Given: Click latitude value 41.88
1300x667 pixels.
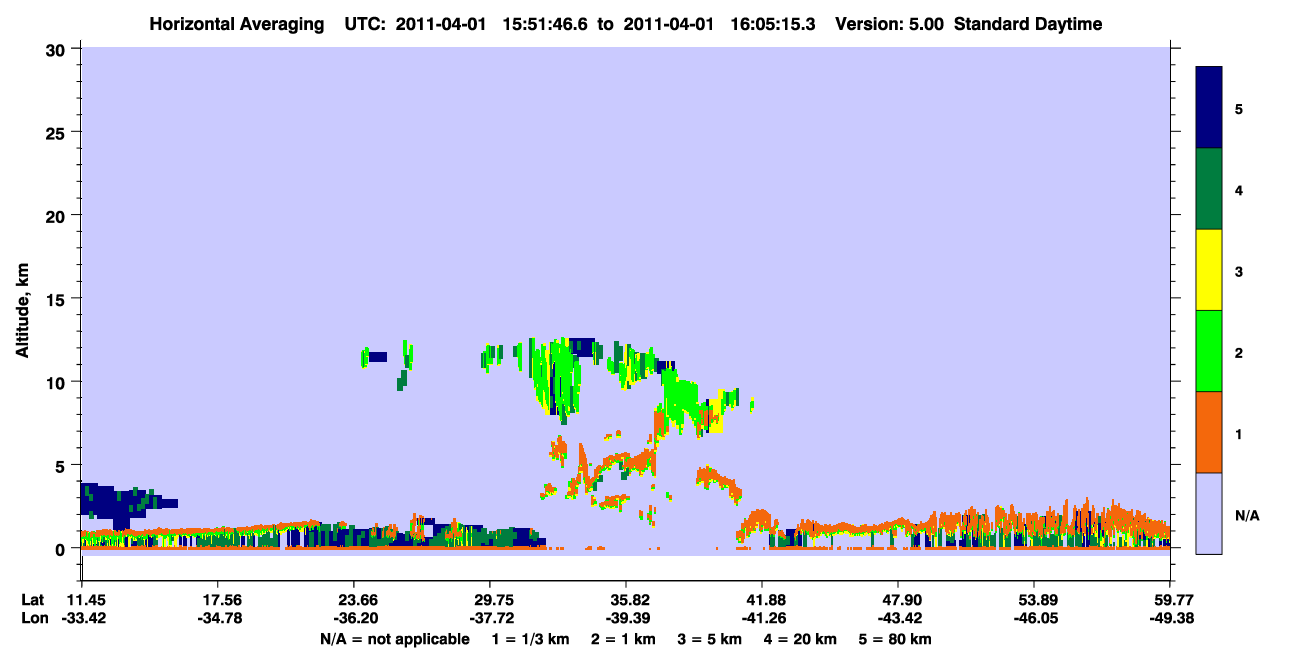Looking at the screenshot, I should coord(761,599).
